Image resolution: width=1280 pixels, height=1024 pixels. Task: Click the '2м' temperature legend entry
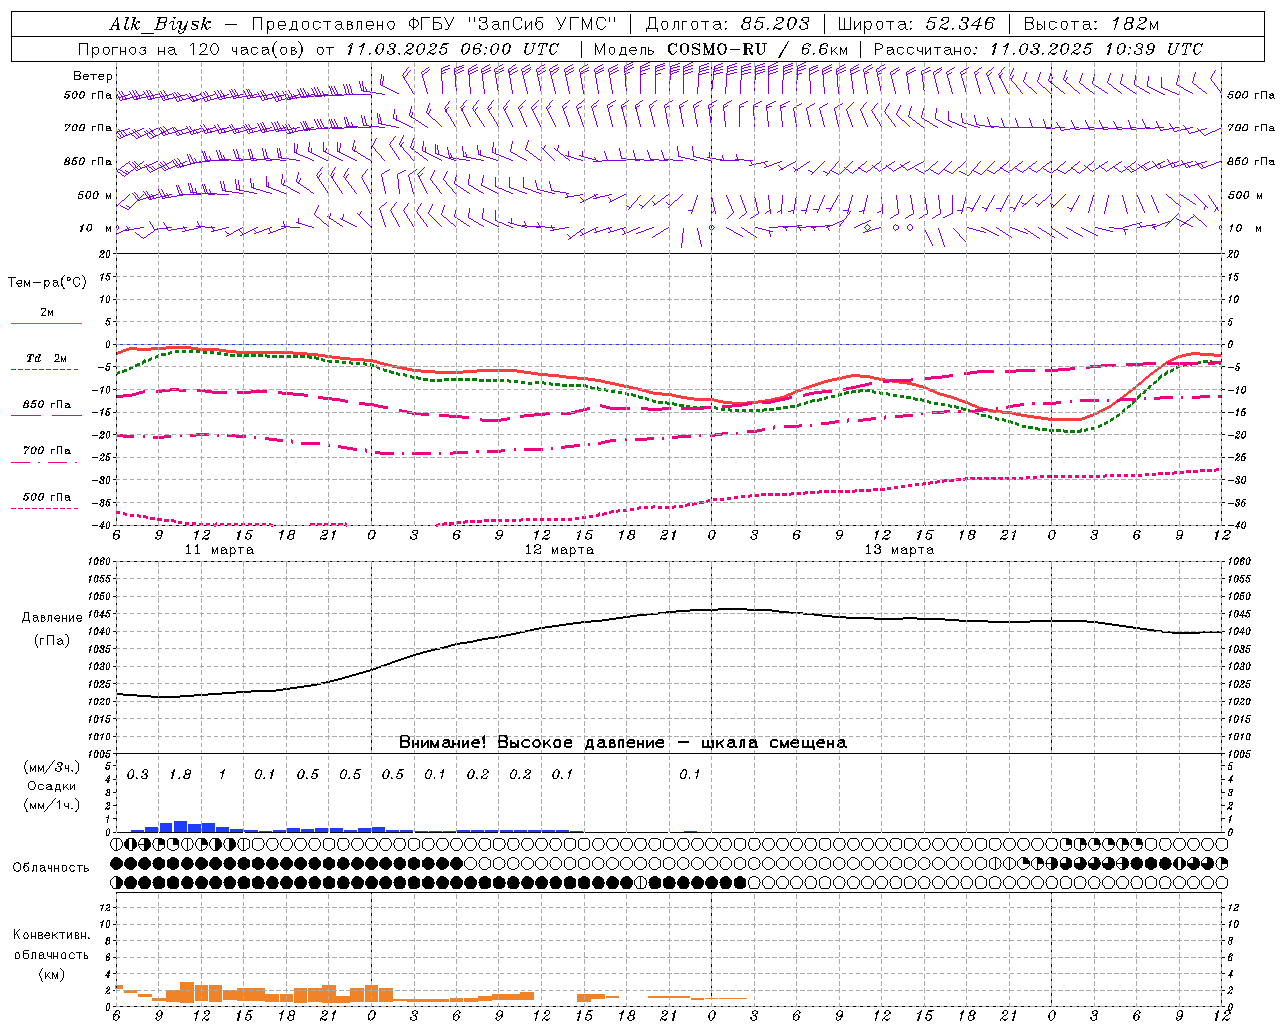47,313
